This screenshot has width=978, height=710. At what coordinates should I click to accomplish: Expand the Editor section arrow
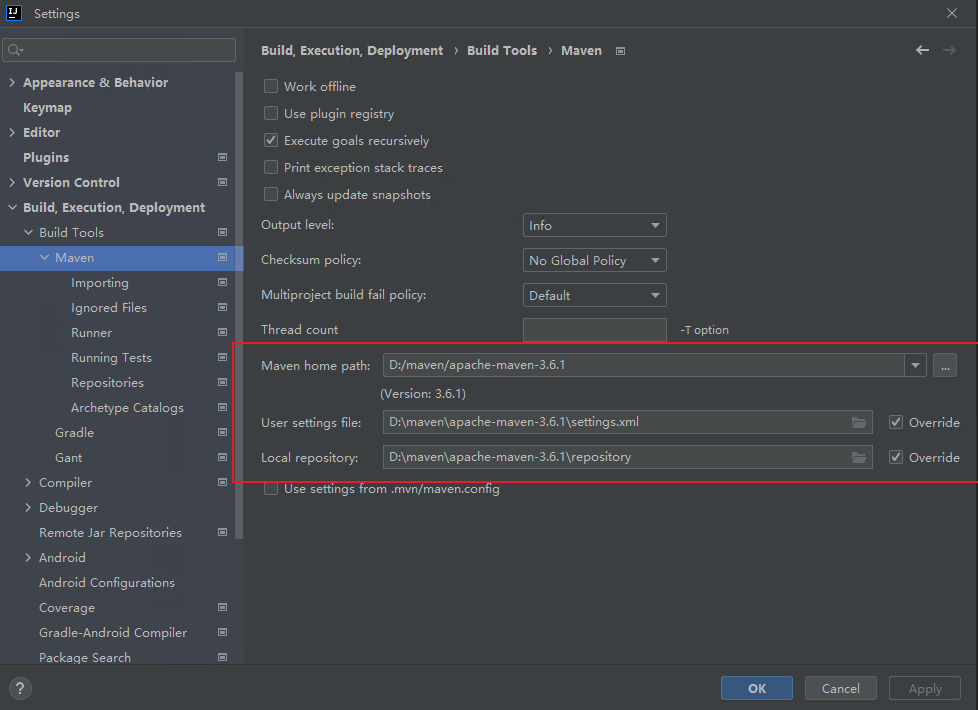12,132
